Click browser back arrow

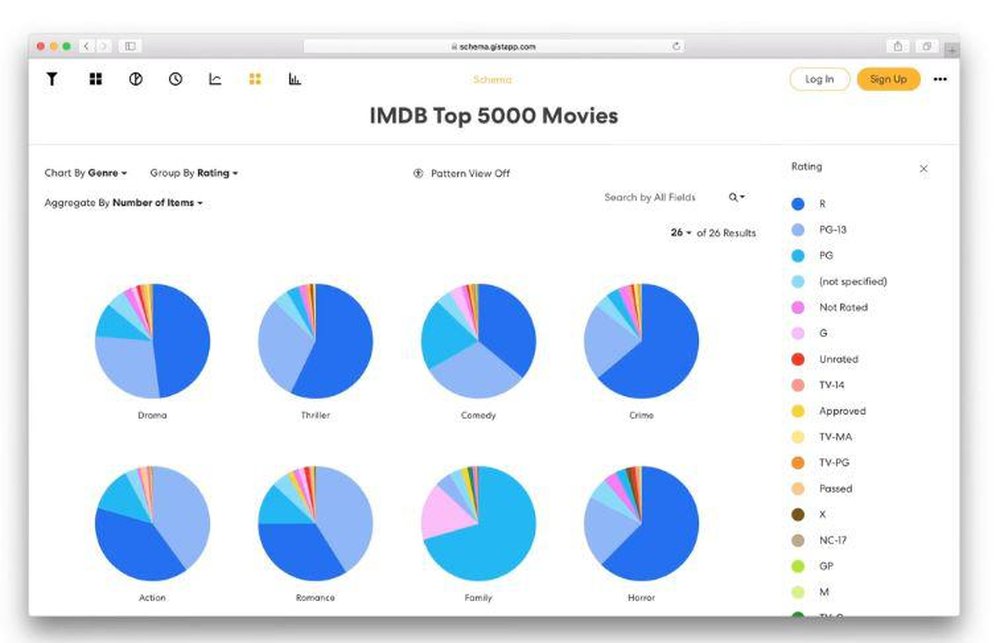pyautogui.click(x=87, y=46)
